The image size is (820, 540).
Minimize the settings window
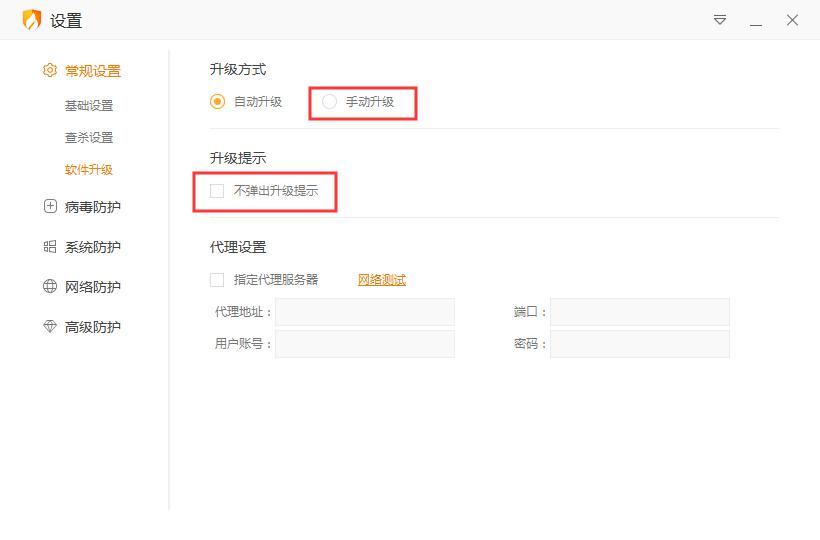tap(756, 20)
